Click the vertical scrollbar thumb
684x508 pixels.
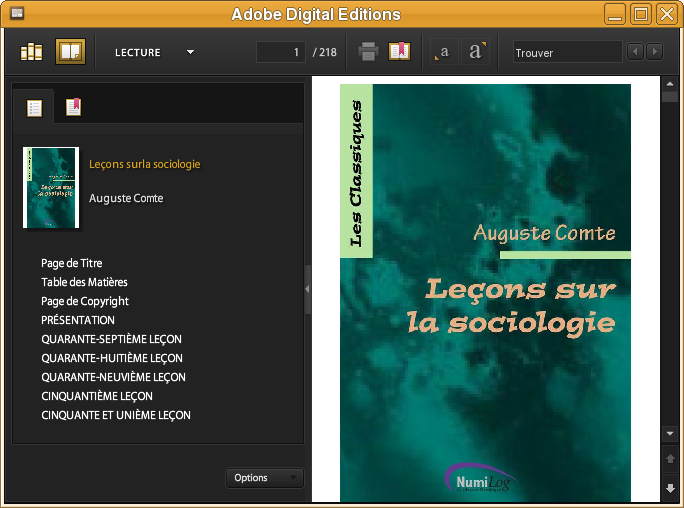[x=670, y=96]
